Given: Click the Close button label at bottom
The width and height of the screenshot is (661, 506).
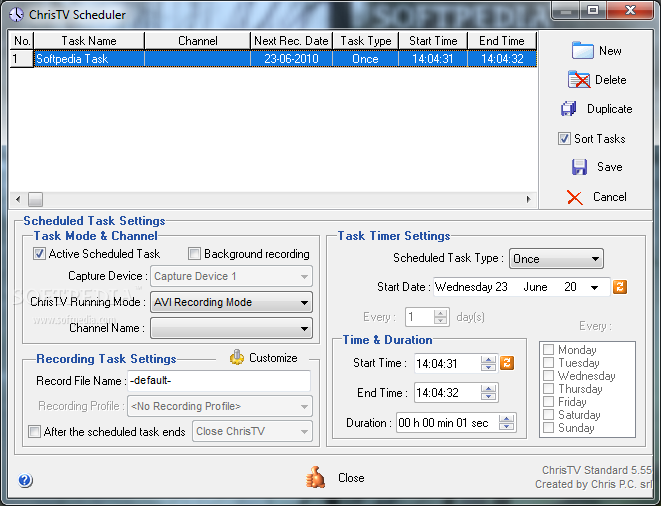Looking at the screenshot, I should click(x=351, y=478).
